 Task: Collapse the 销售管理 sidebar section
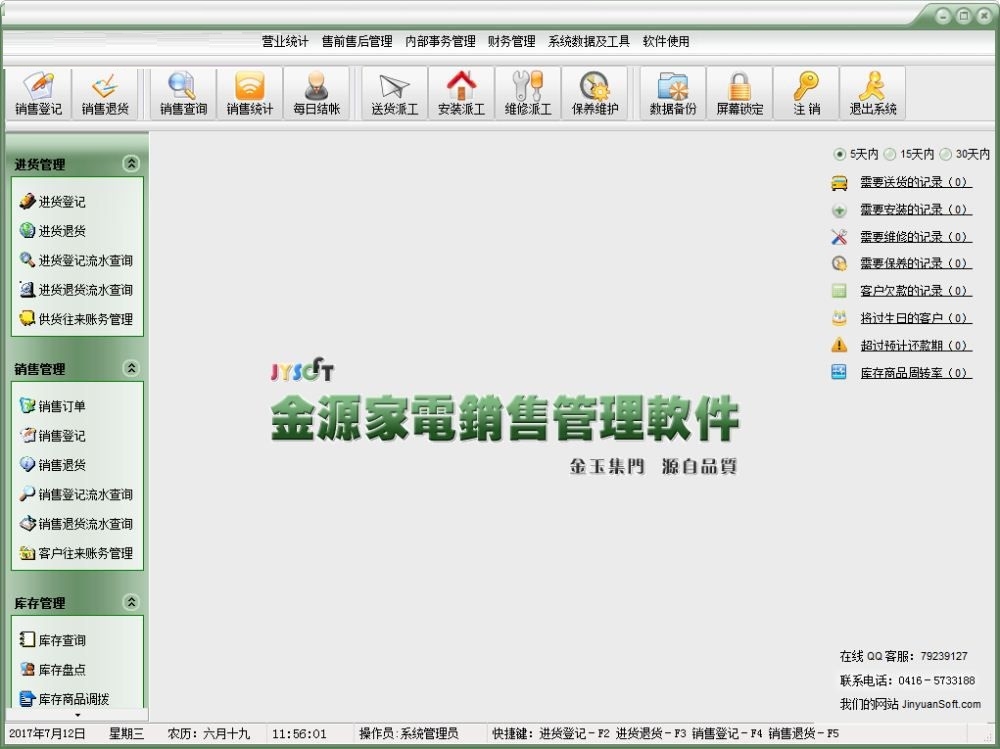tap(131, 369)
